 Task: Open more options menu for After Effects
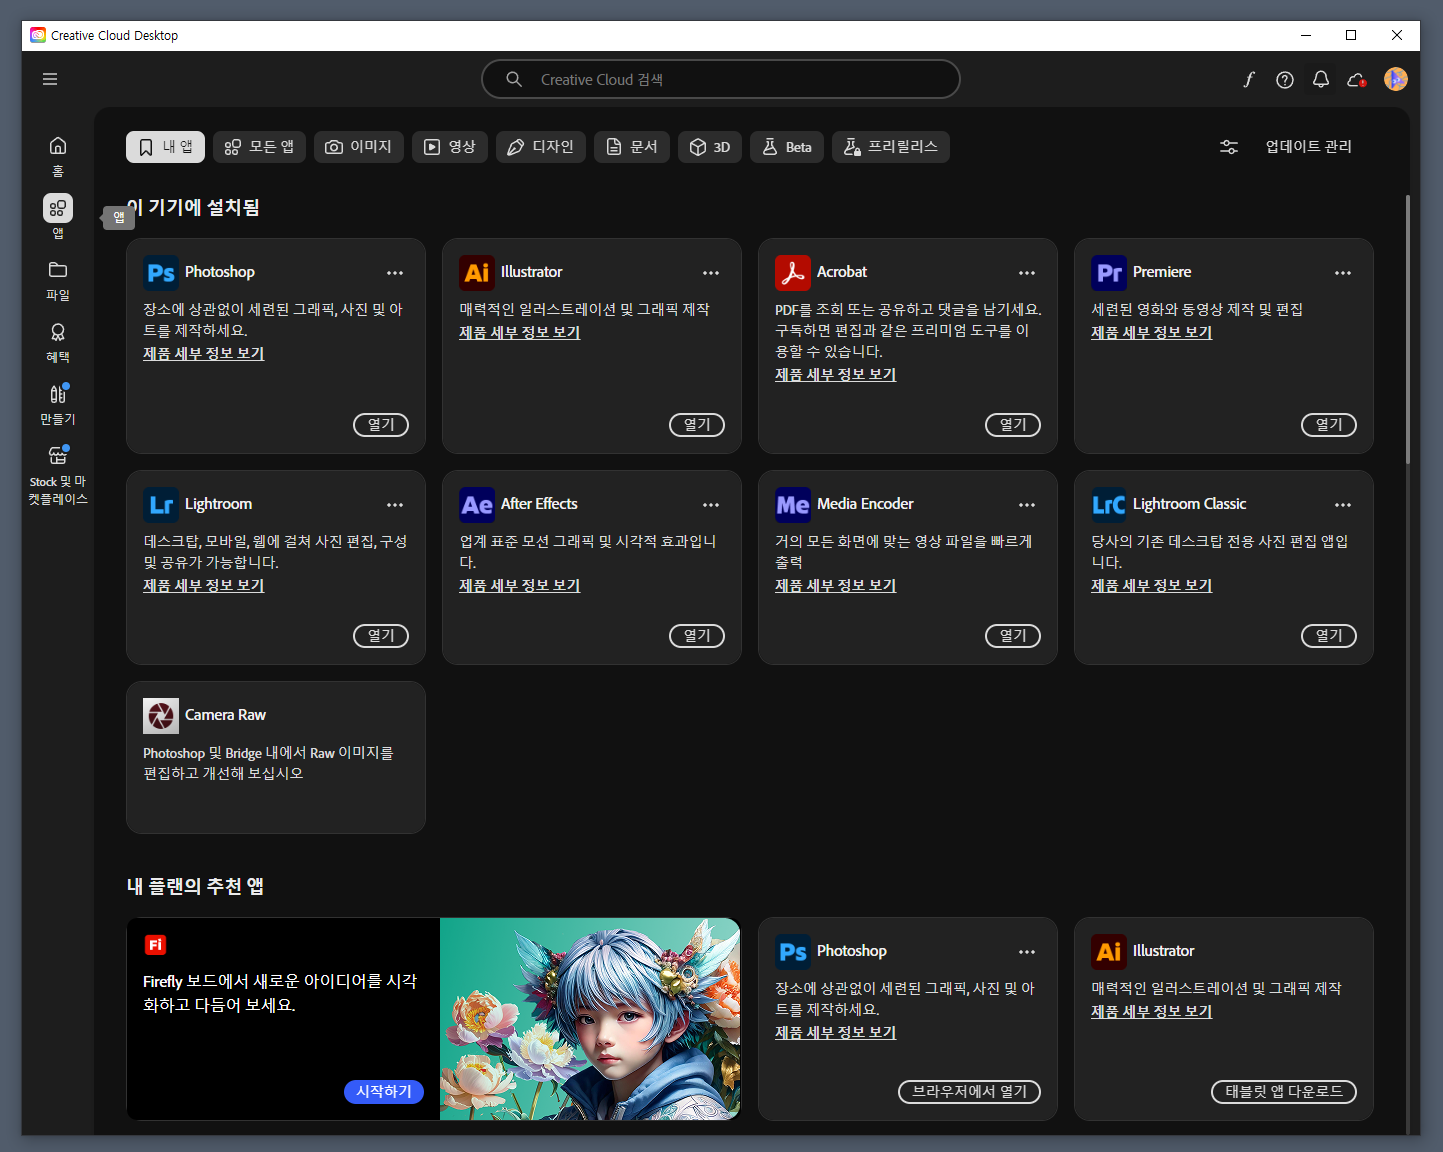711,505
